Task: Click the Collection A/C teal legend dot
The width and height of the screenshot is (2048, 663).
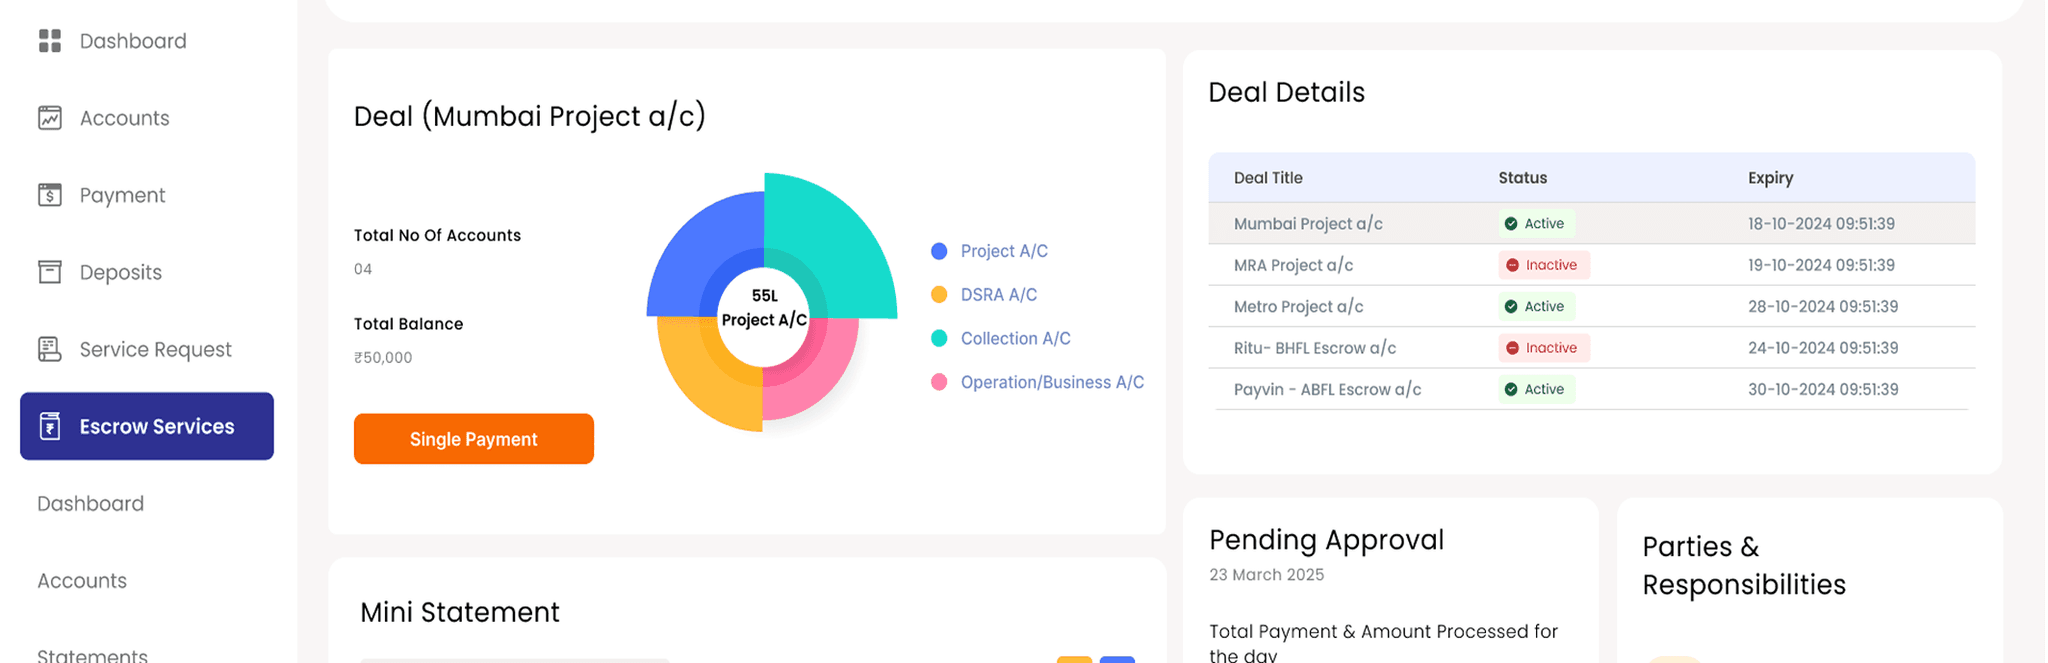Action: pyautogui.click(x=939, y=338)
